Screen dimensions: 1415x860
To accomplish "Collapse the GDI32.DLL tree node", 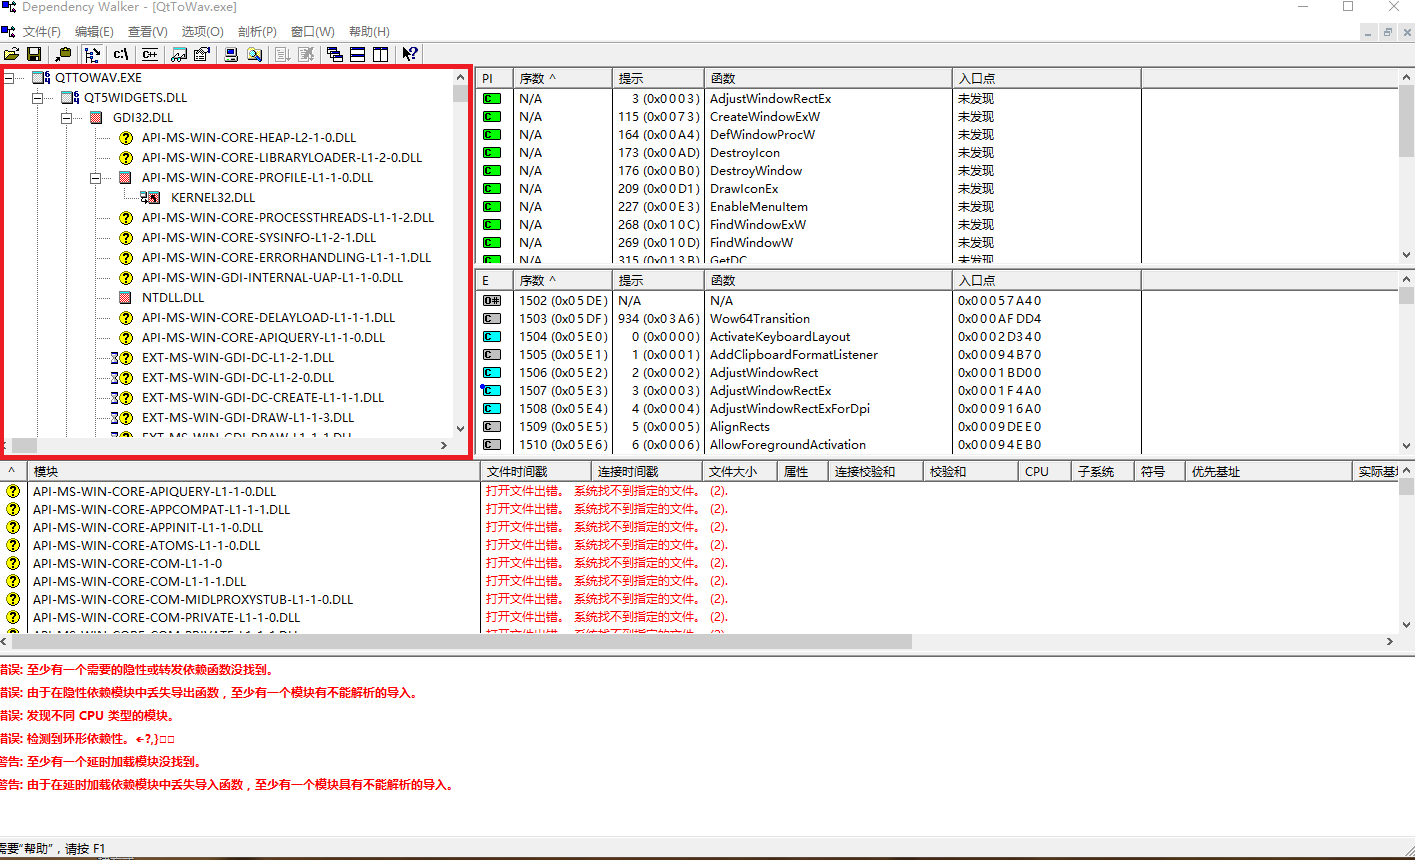I will click(68, 117).
